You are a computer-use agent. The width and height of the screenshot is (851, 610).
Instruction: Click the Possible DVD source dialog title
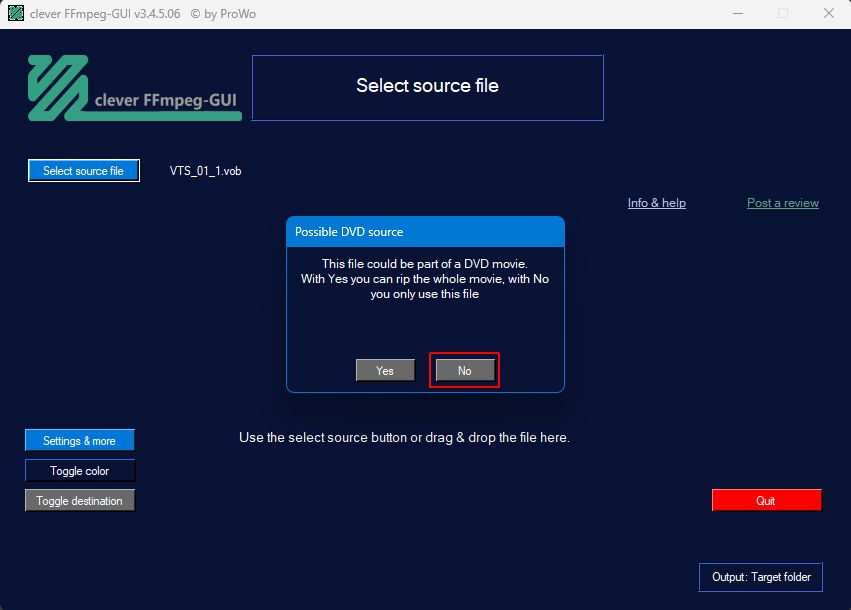click(x=349, y=232)
